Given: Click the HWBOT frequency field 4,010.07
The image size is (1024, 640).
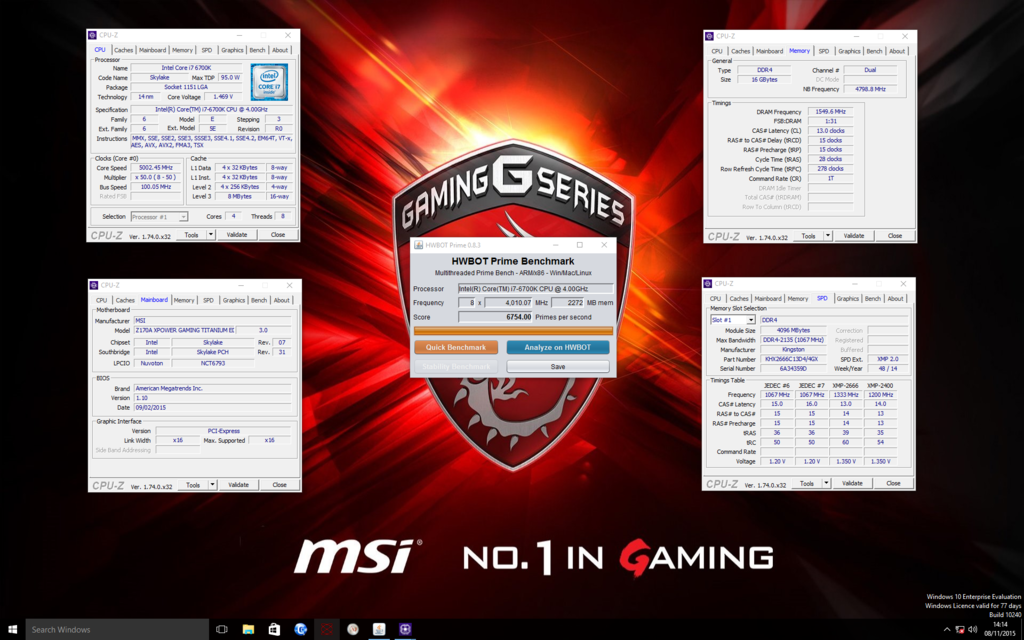Looking at the screenshot, I should pyautogui.click(x=509, y=302).
